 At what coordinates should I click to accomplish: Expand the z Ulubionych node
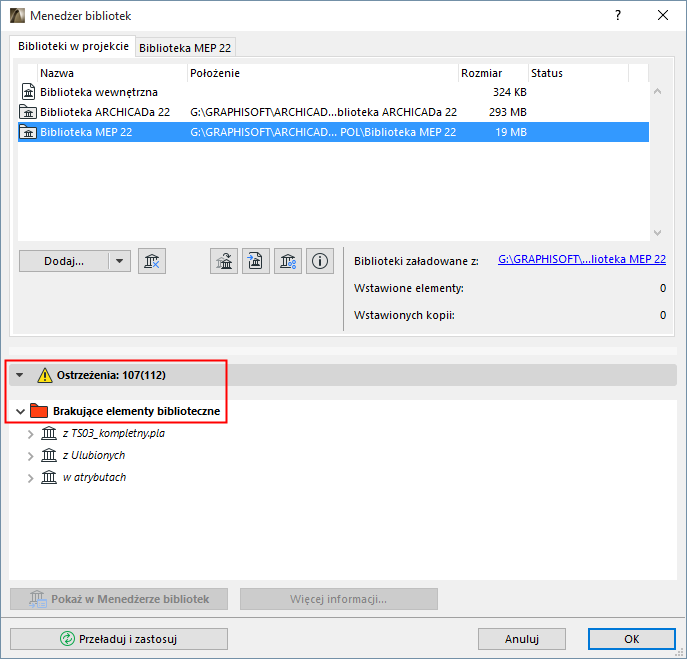pyautogui.click(x=30, y=456)
